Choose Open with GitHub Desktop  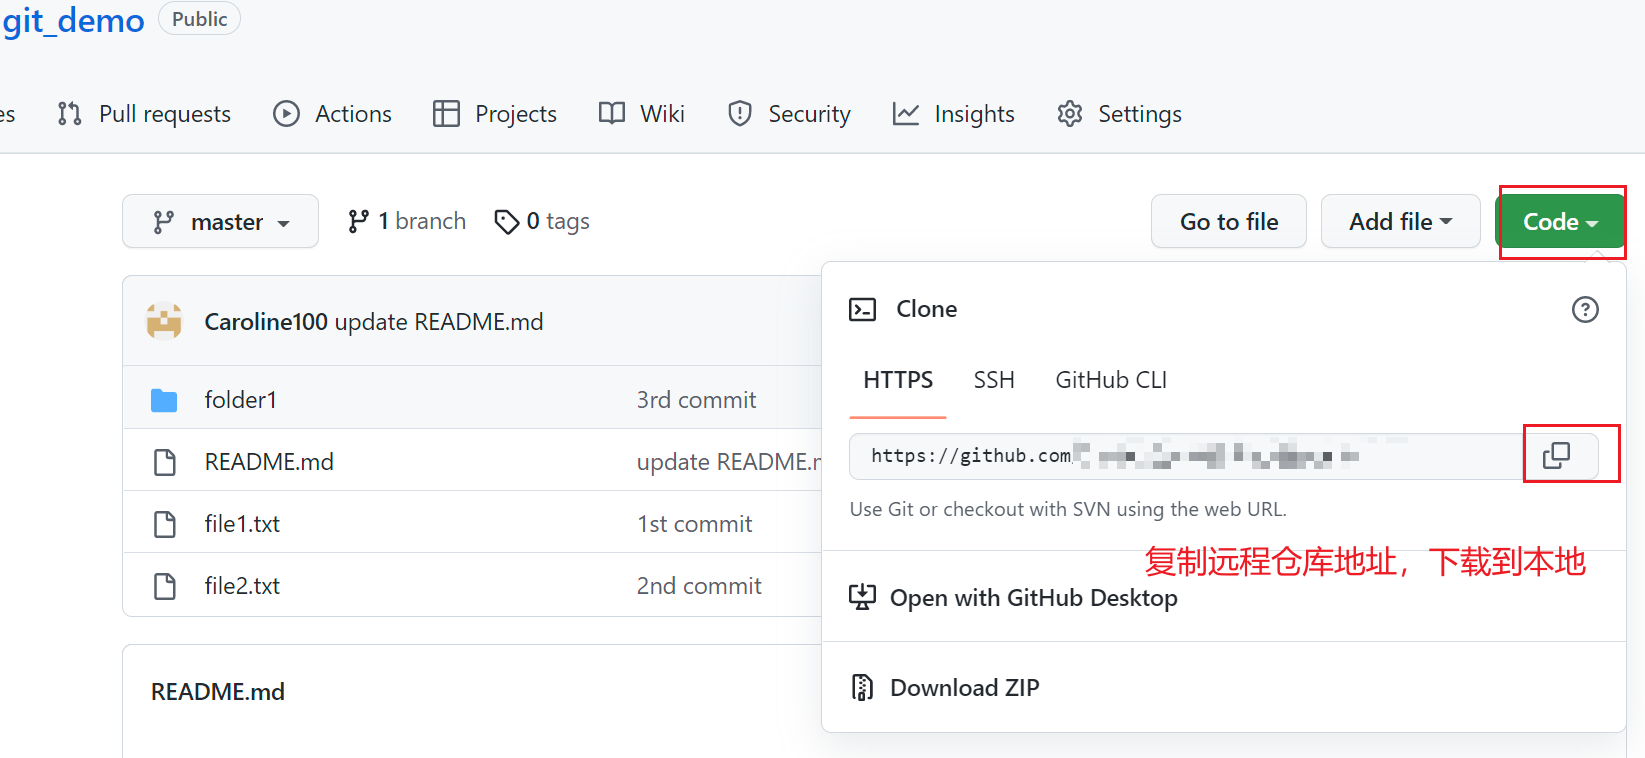tap(1033, 598)
